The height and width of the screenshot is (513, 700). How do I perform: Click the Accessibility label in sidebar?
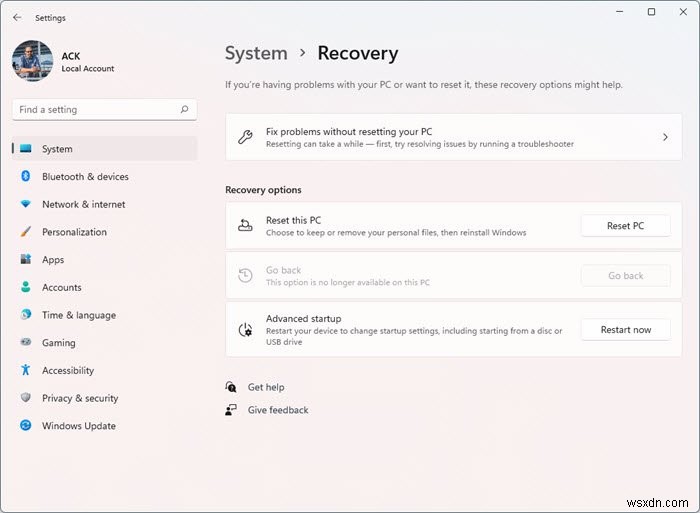68,371
